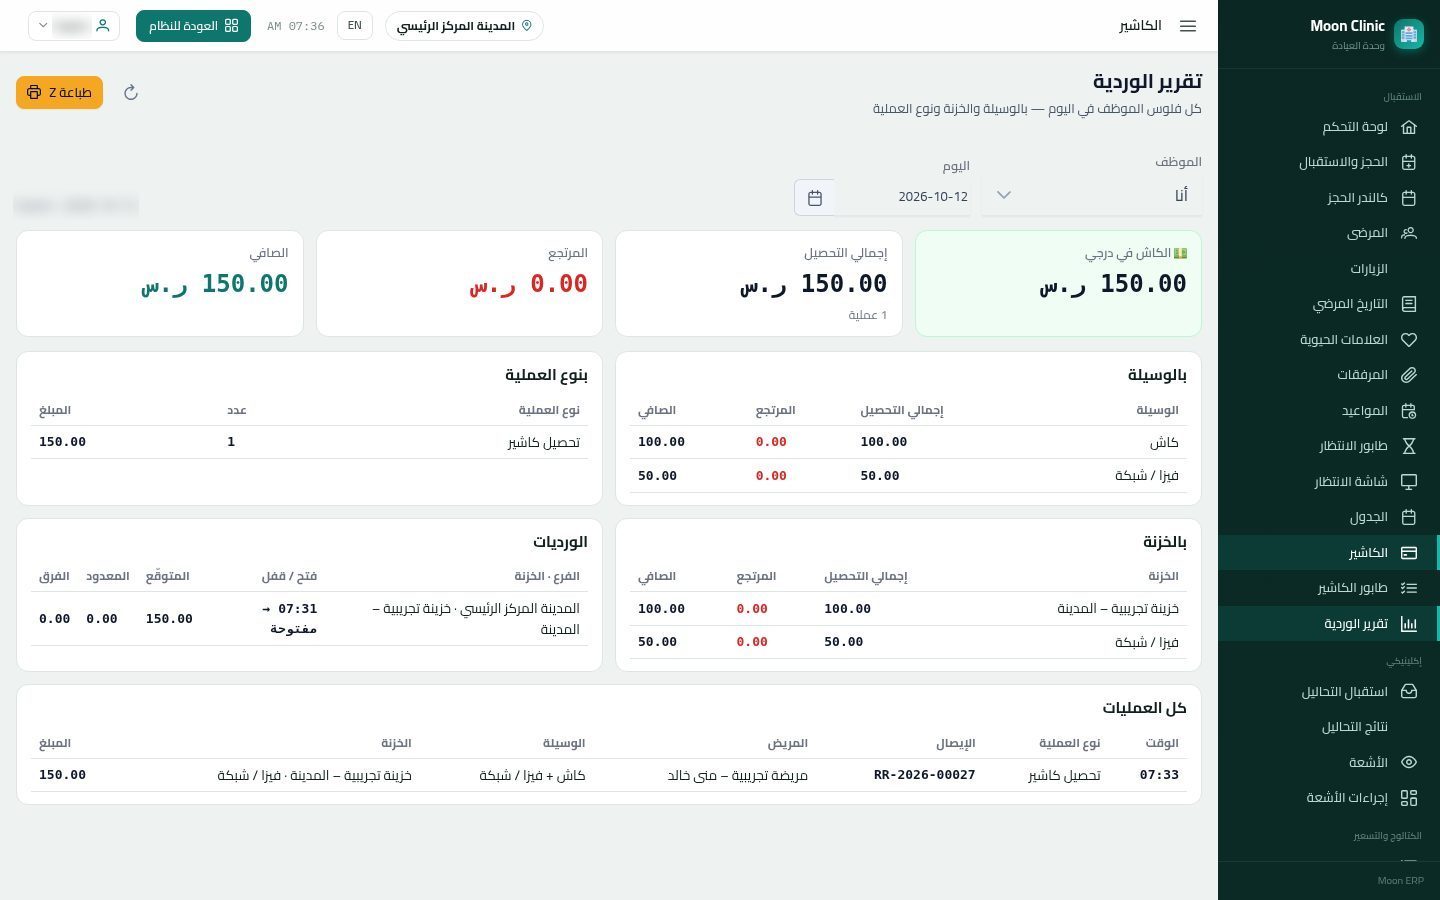The height and width of the screenshot is (900, 1440).
Task: Click the card icon of الكاشير in sidebar
Action: [x=1409, y=553]
